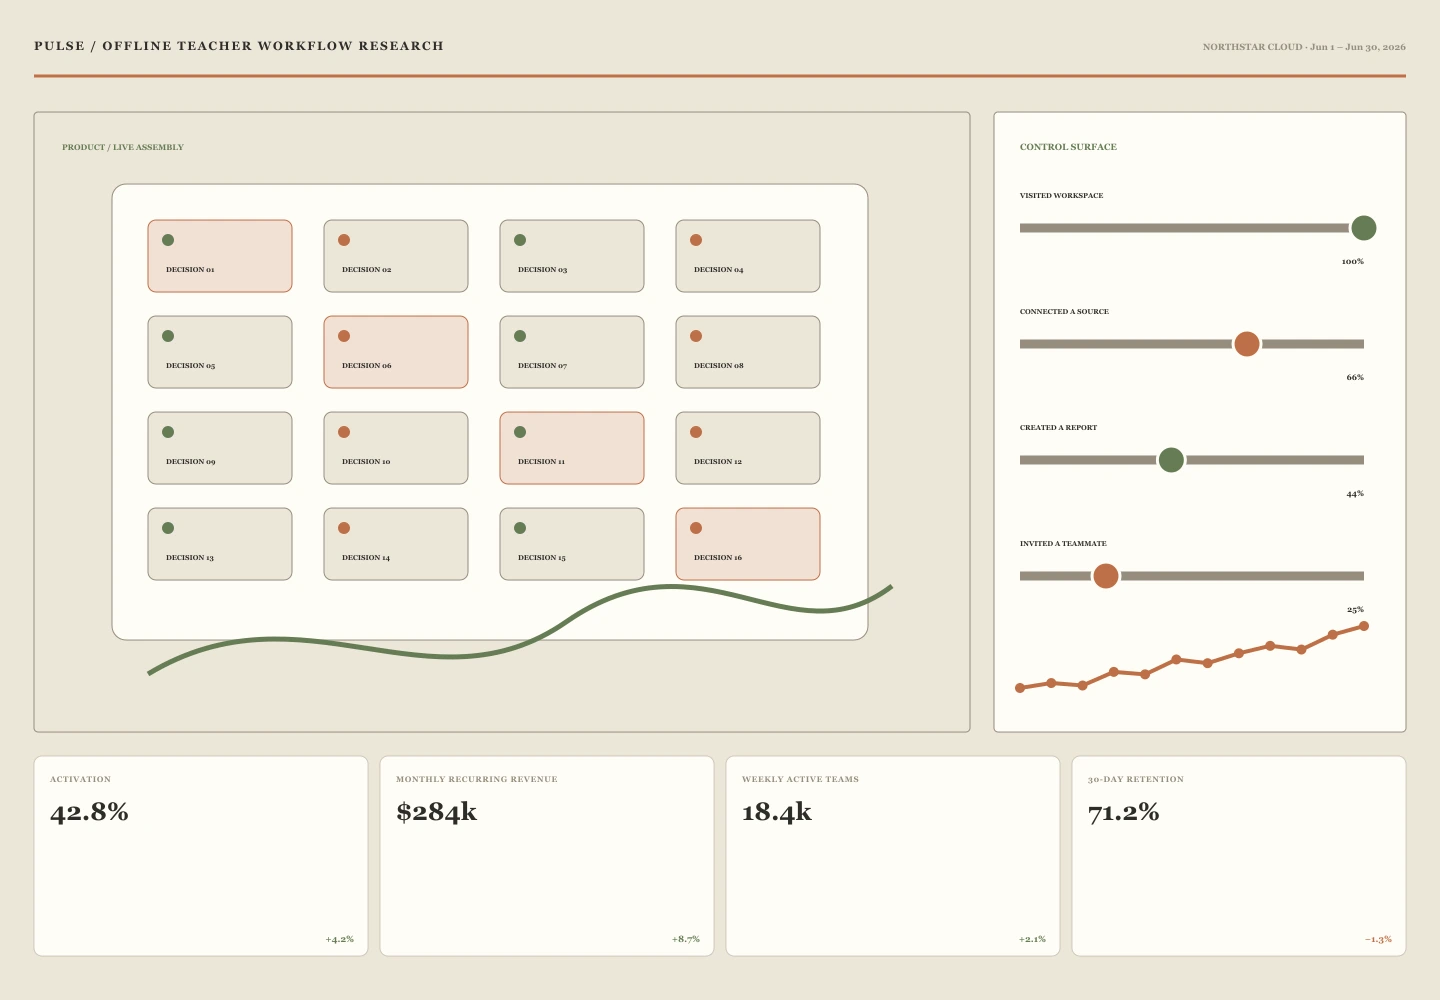The height and width of the screenshot is (1000, 1440).
Task: Open the Weekly Active Teams card
Action: (x=893, y=856)
